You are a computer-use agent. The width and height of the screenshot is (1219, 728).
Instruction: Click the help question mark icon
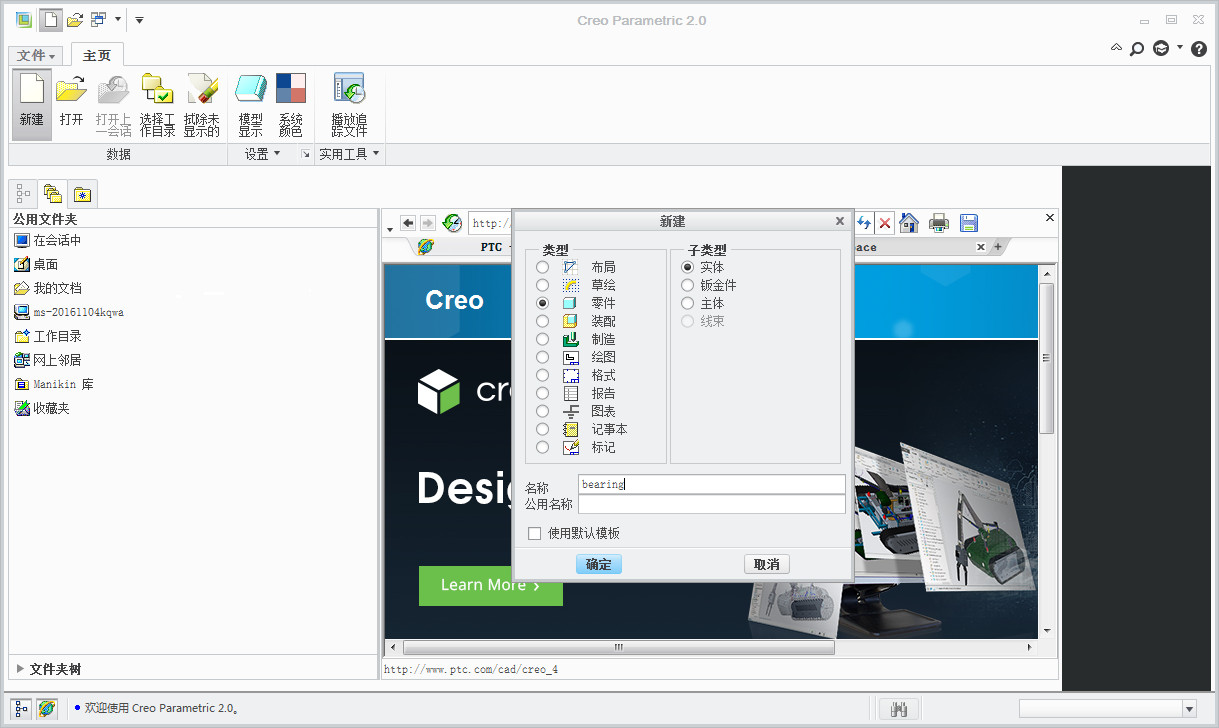(x=1199, y=48)
